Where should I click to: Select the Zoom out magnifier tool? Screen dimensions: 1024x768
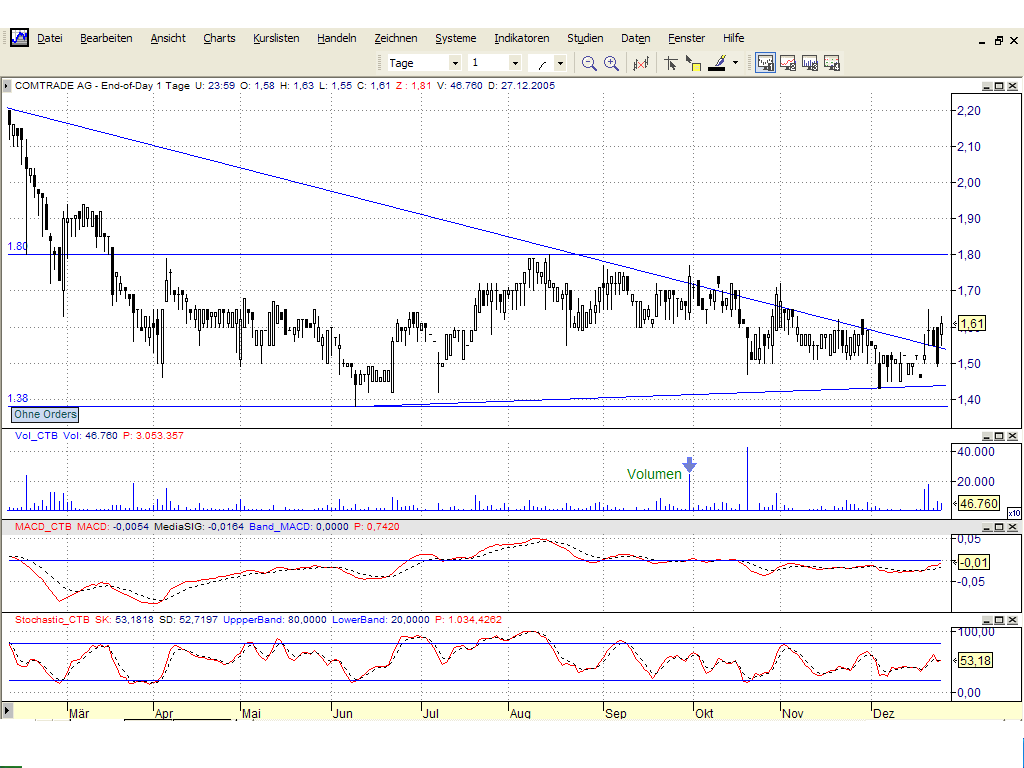point(589,62)
